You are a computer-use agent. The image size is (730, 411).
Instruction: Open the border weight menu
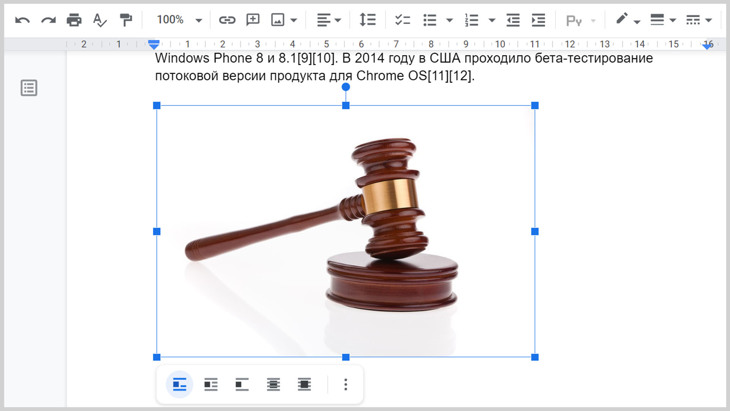click(x=657, y=20)
